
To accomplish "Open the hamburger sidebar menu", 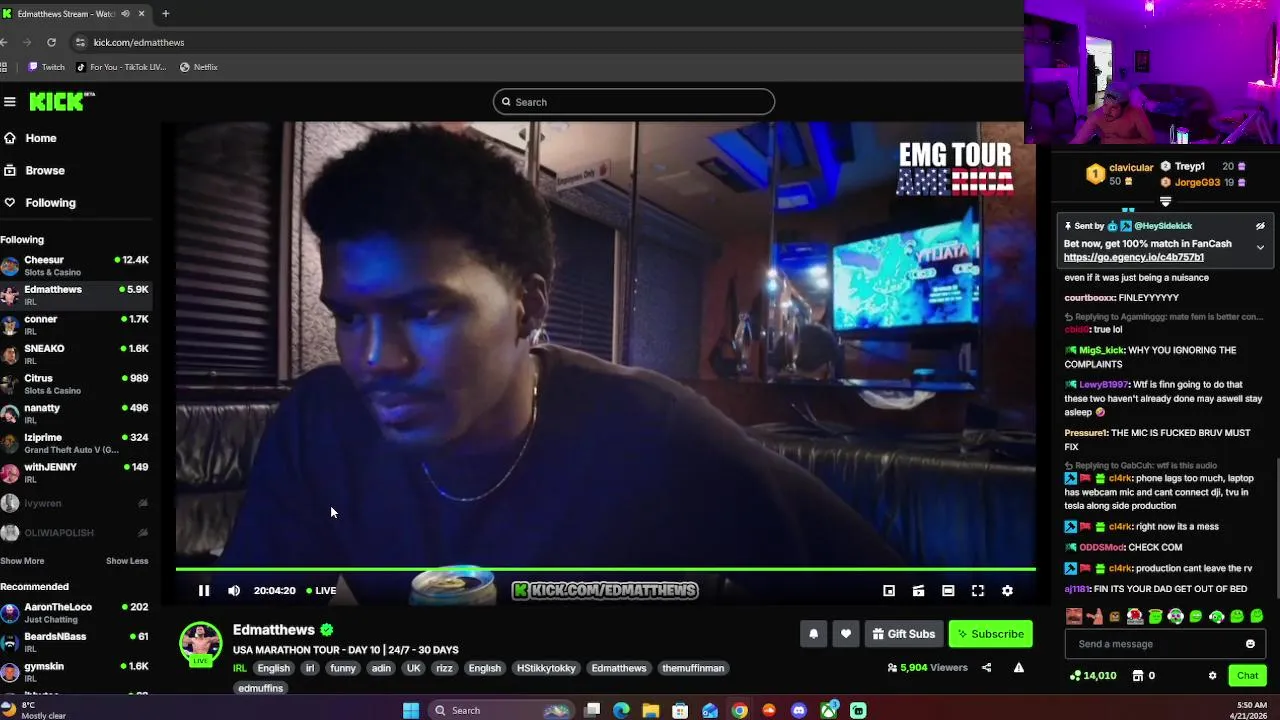I will (10, 101).
